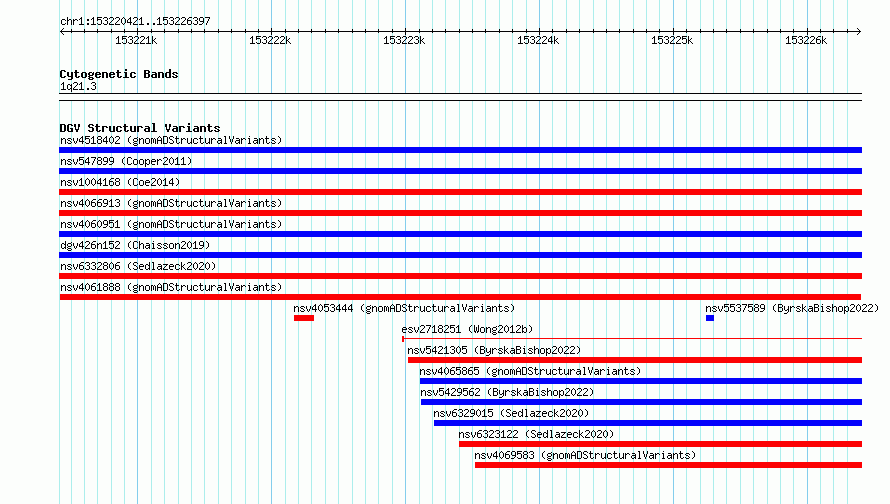Image resolution: width=890 pixels, height=504 pixels.
Task: Click the 153222k ruler mark
Action: [x=270, y=40]
